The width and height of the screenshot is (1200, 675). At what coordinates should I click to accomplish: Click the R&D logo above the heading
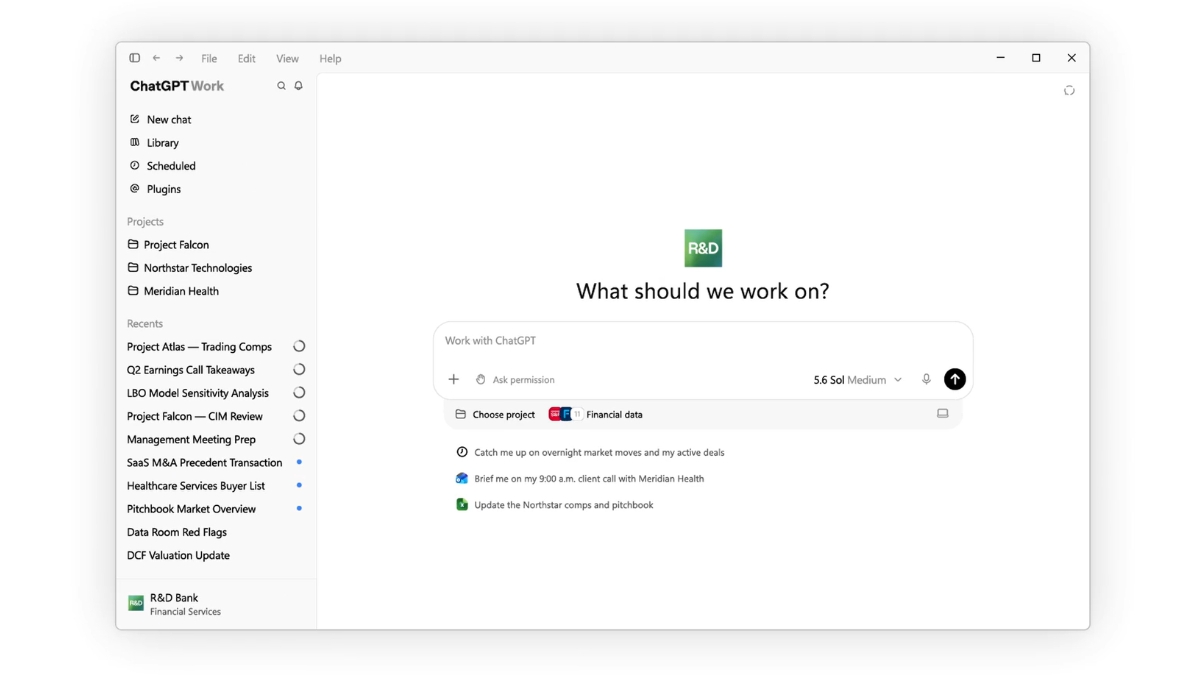click(703, 248)
